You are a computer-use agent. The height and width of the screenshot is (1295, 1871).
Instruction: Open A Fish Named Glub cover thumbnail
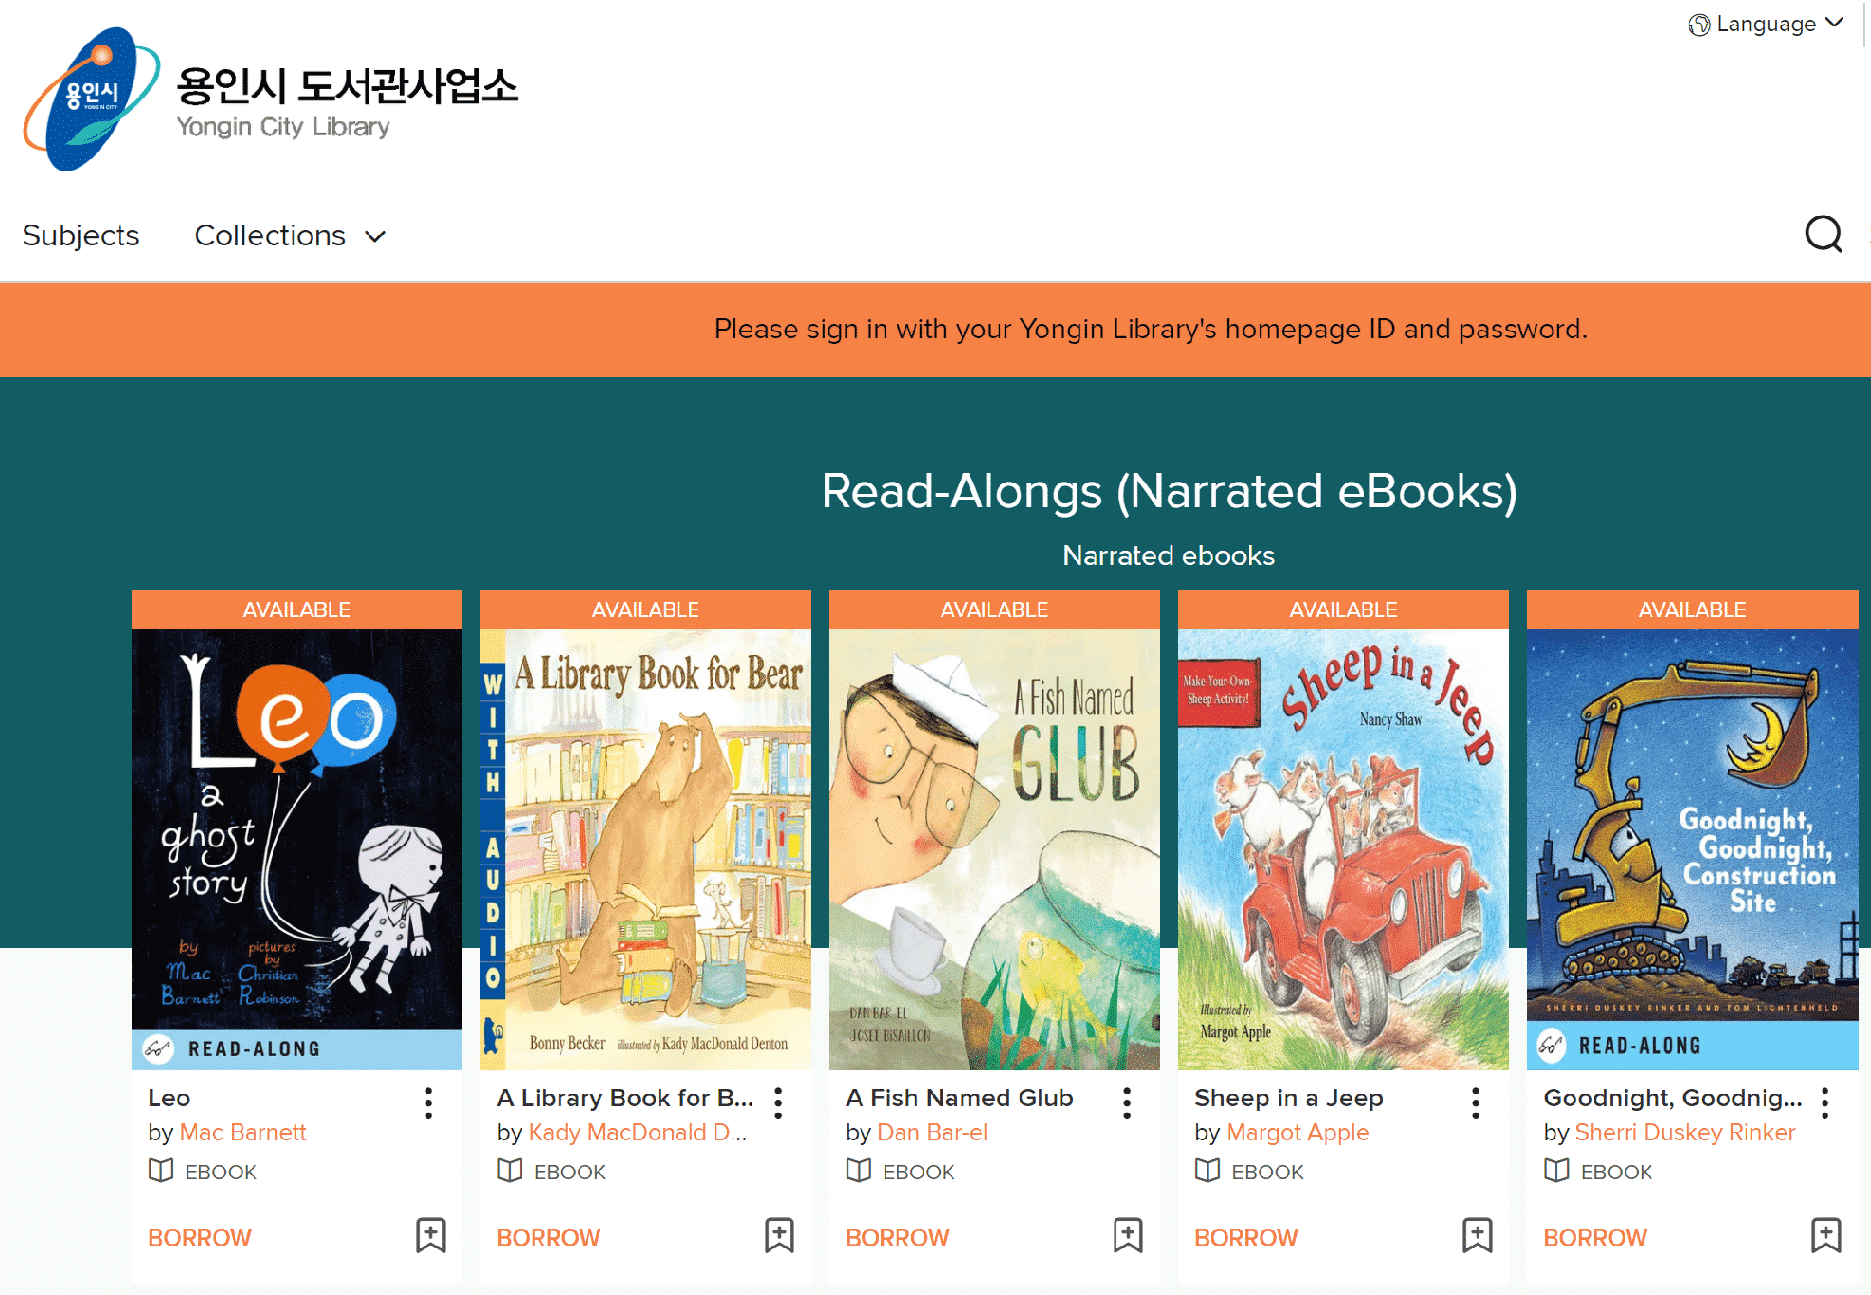(x=994, y=849)
